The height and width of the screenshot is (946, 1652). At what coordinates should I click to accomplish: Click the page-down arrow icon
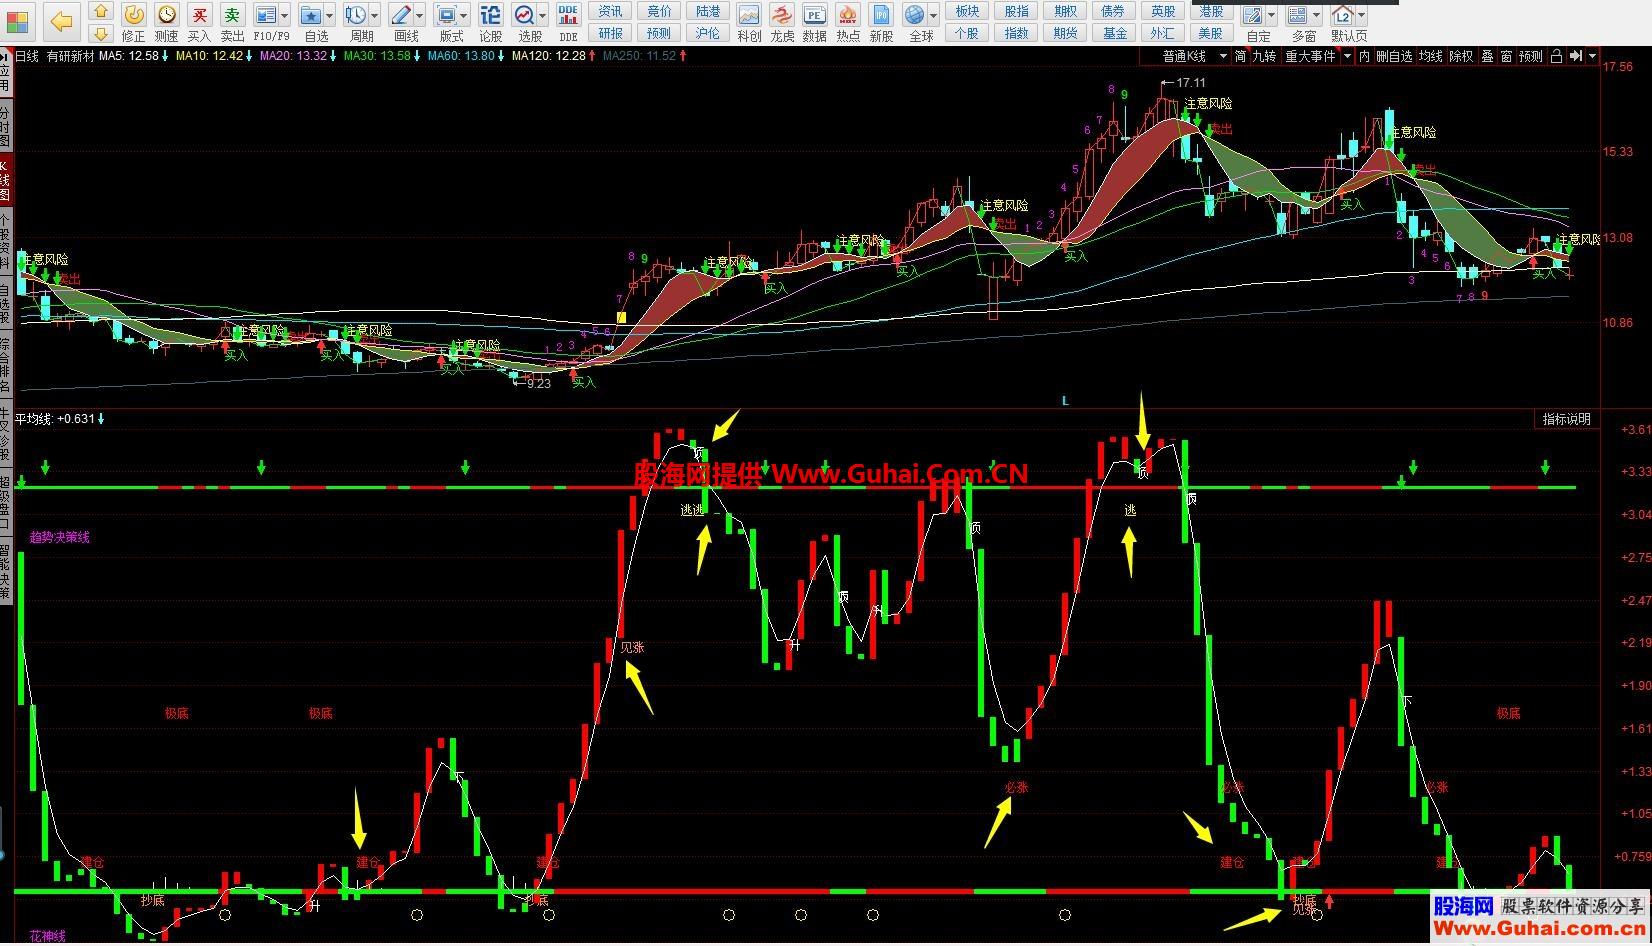[x=100, y=33]
